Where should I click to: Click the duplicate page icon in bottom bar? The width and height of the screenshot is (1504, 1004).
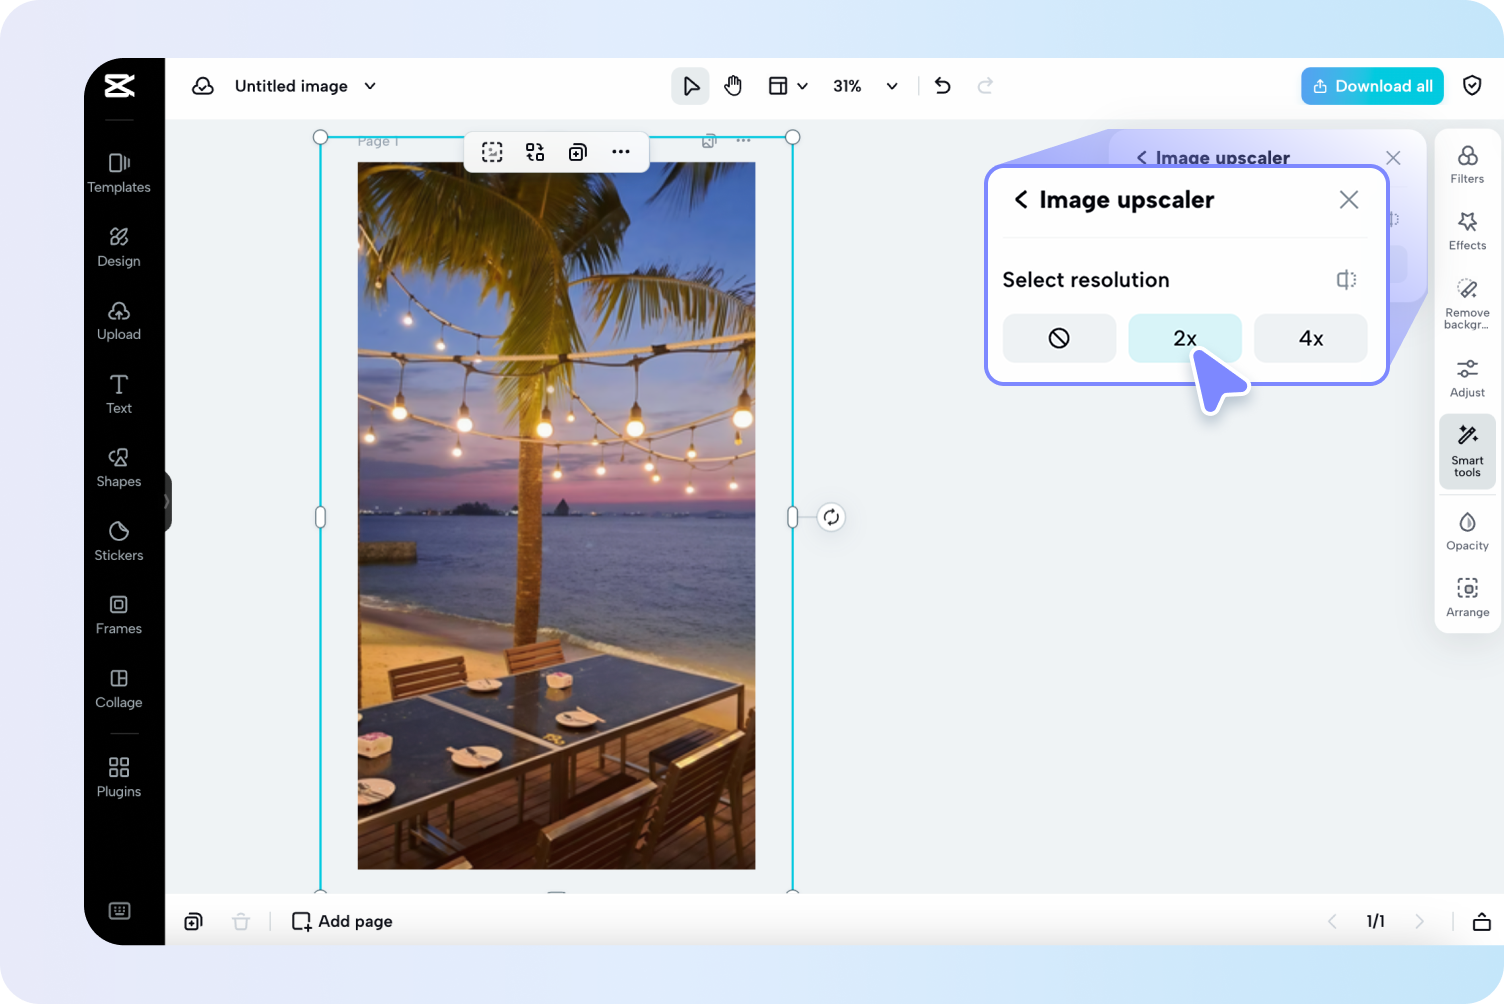pos(194,921)
